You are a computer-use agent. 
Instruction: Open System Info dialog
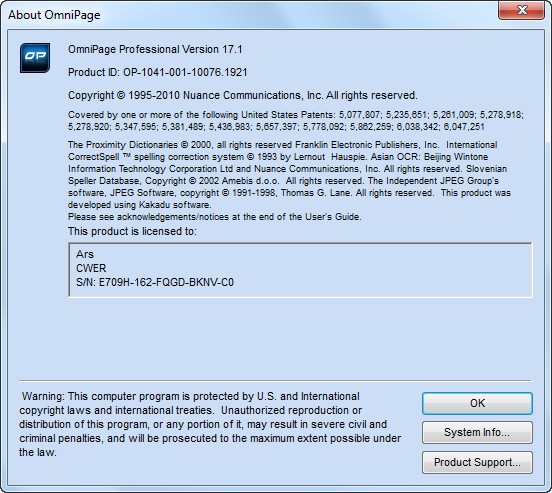point(477,432)
